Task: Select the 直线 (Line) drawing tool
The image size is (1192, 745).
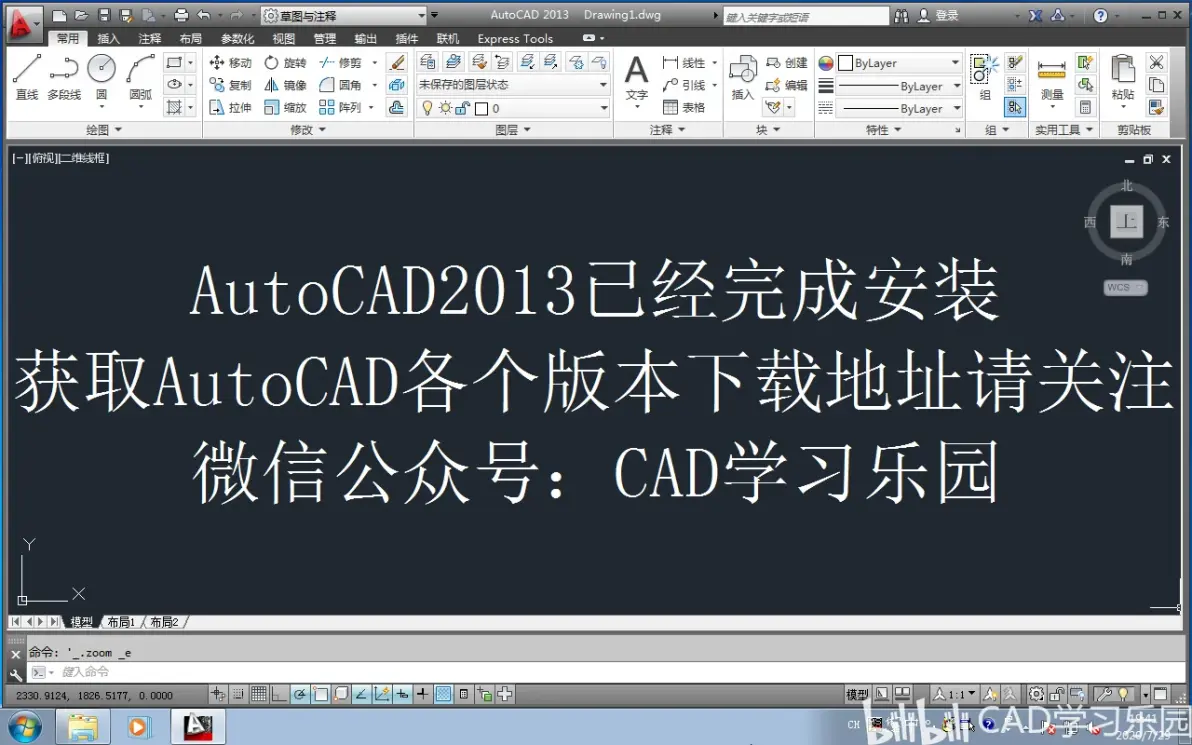Action: [x=27, y=77]
